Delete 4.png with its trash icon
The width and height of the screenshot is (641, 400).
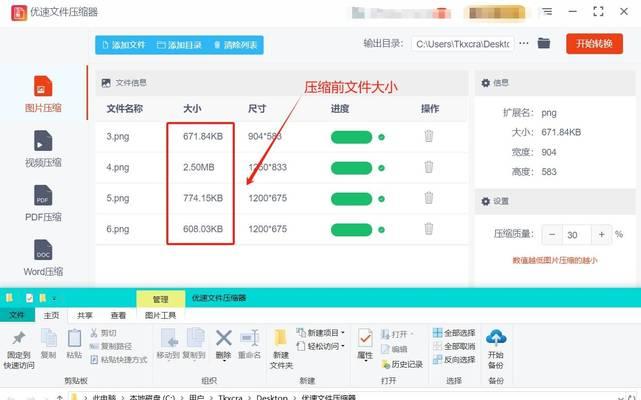click(428, 167)
